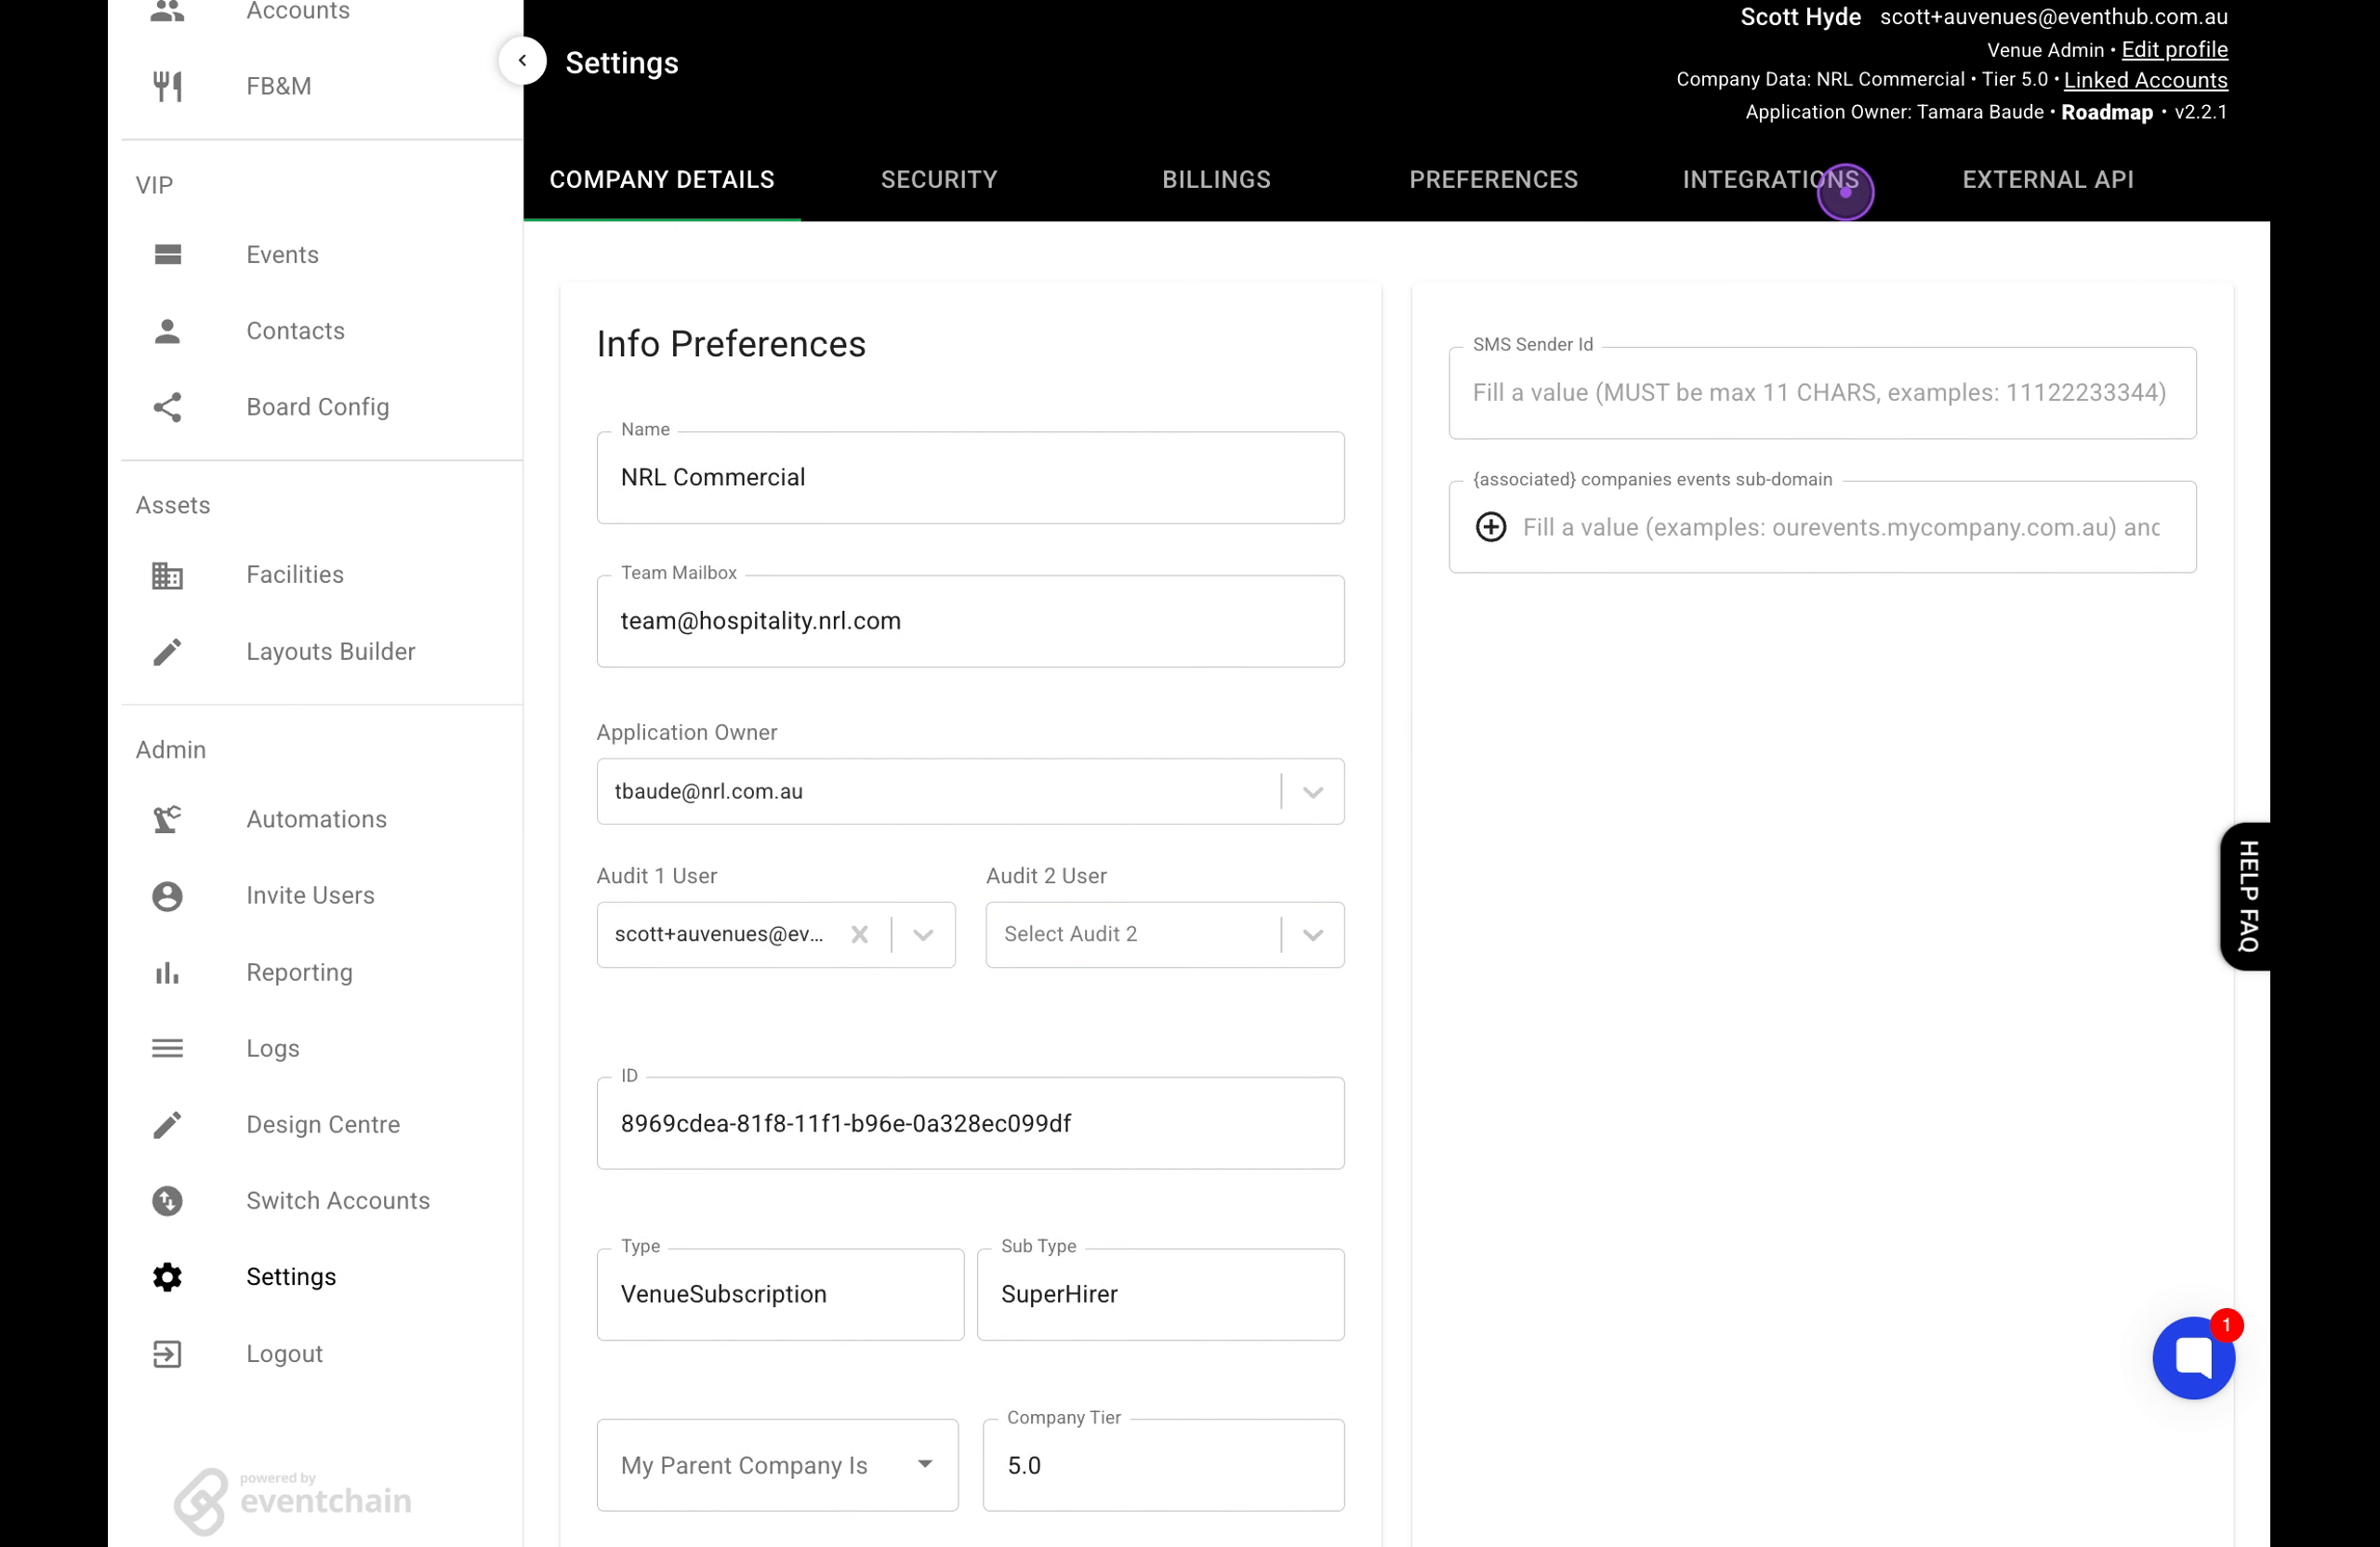Open the My Parent Company Is dropdown
This screenshot has height=1547, width=2380.
tap(777, 1464)
